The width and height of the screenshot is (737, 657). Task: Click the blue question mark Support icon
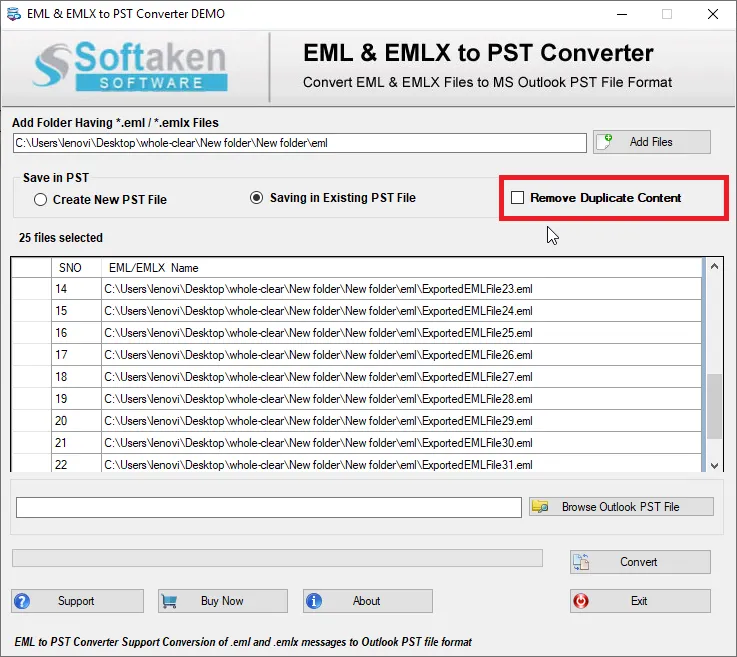[x=22, y=601]
